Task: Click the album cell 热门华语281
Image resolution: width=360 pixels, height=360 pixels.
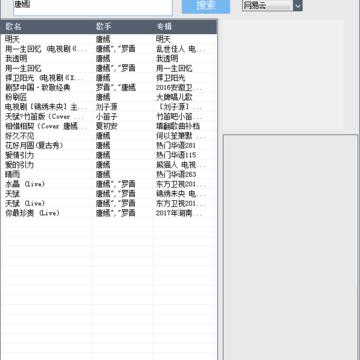Action: [x=176, y=145]
